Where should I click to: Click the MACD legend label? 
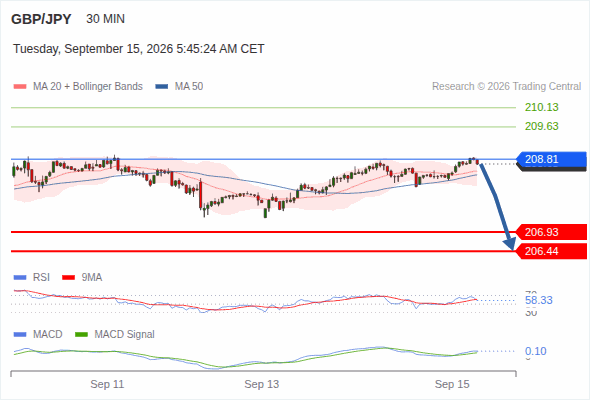pyautogui.click(x=47, y=334)
